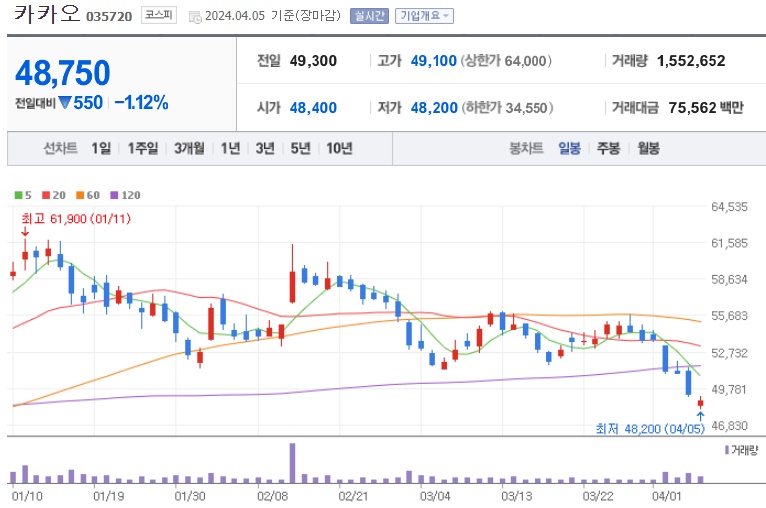Click the lower limit price 34,550
766x508 pixels.
[526, 107]
